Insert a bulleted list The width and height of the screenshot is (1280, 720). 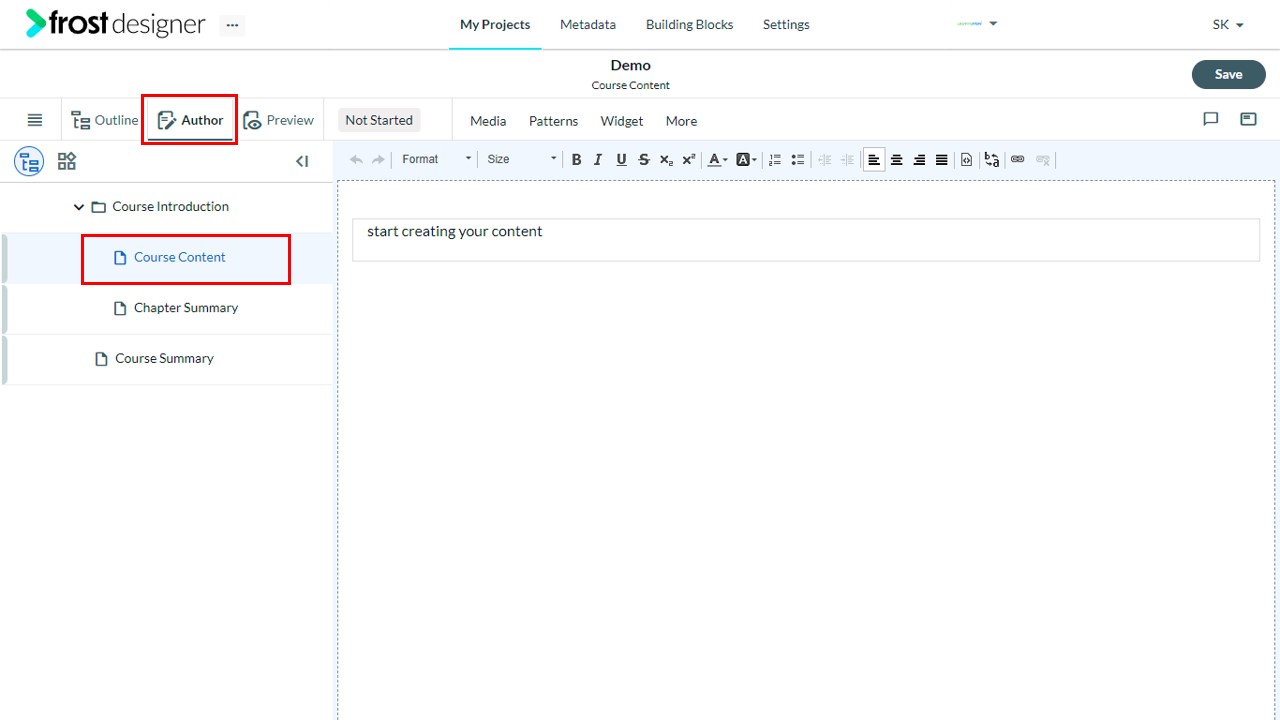(798, 160)
